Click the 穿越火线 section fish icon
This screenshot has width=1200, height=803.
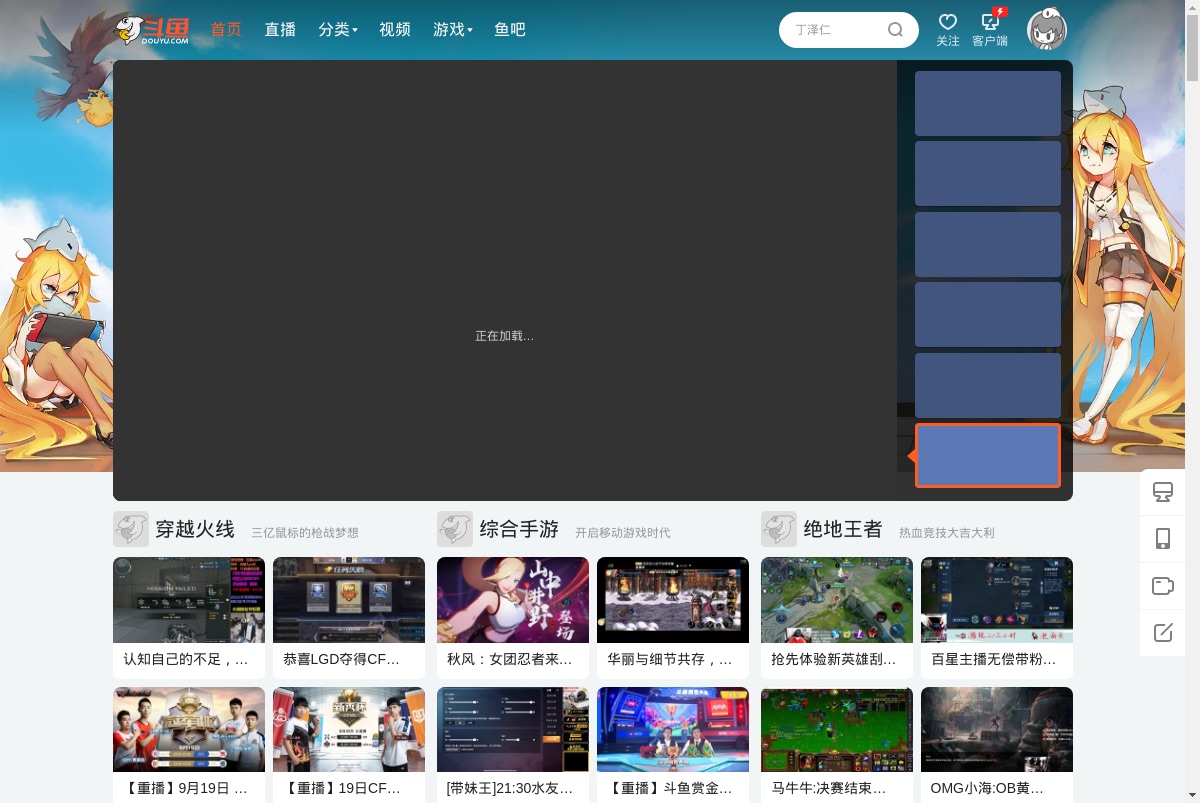[x=131, y=529]
